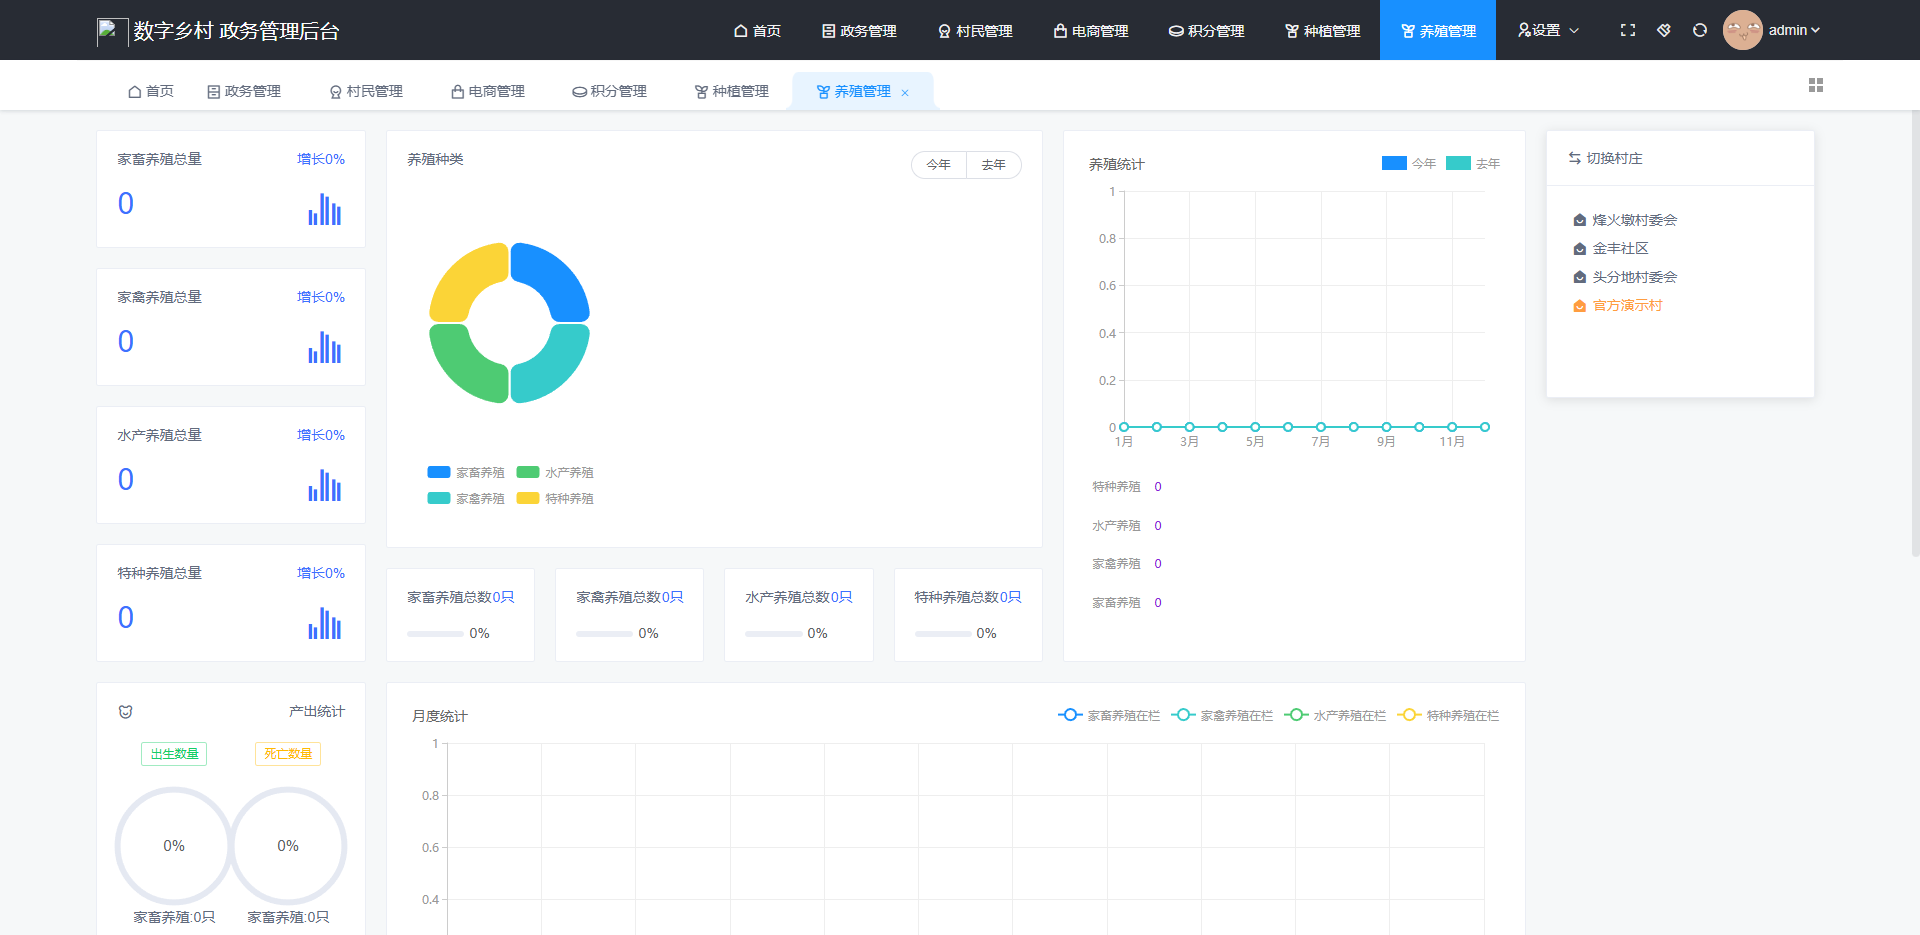1920x935 pixels.
Task: Open the admin account dropdown
Action: click(1790, 29)
